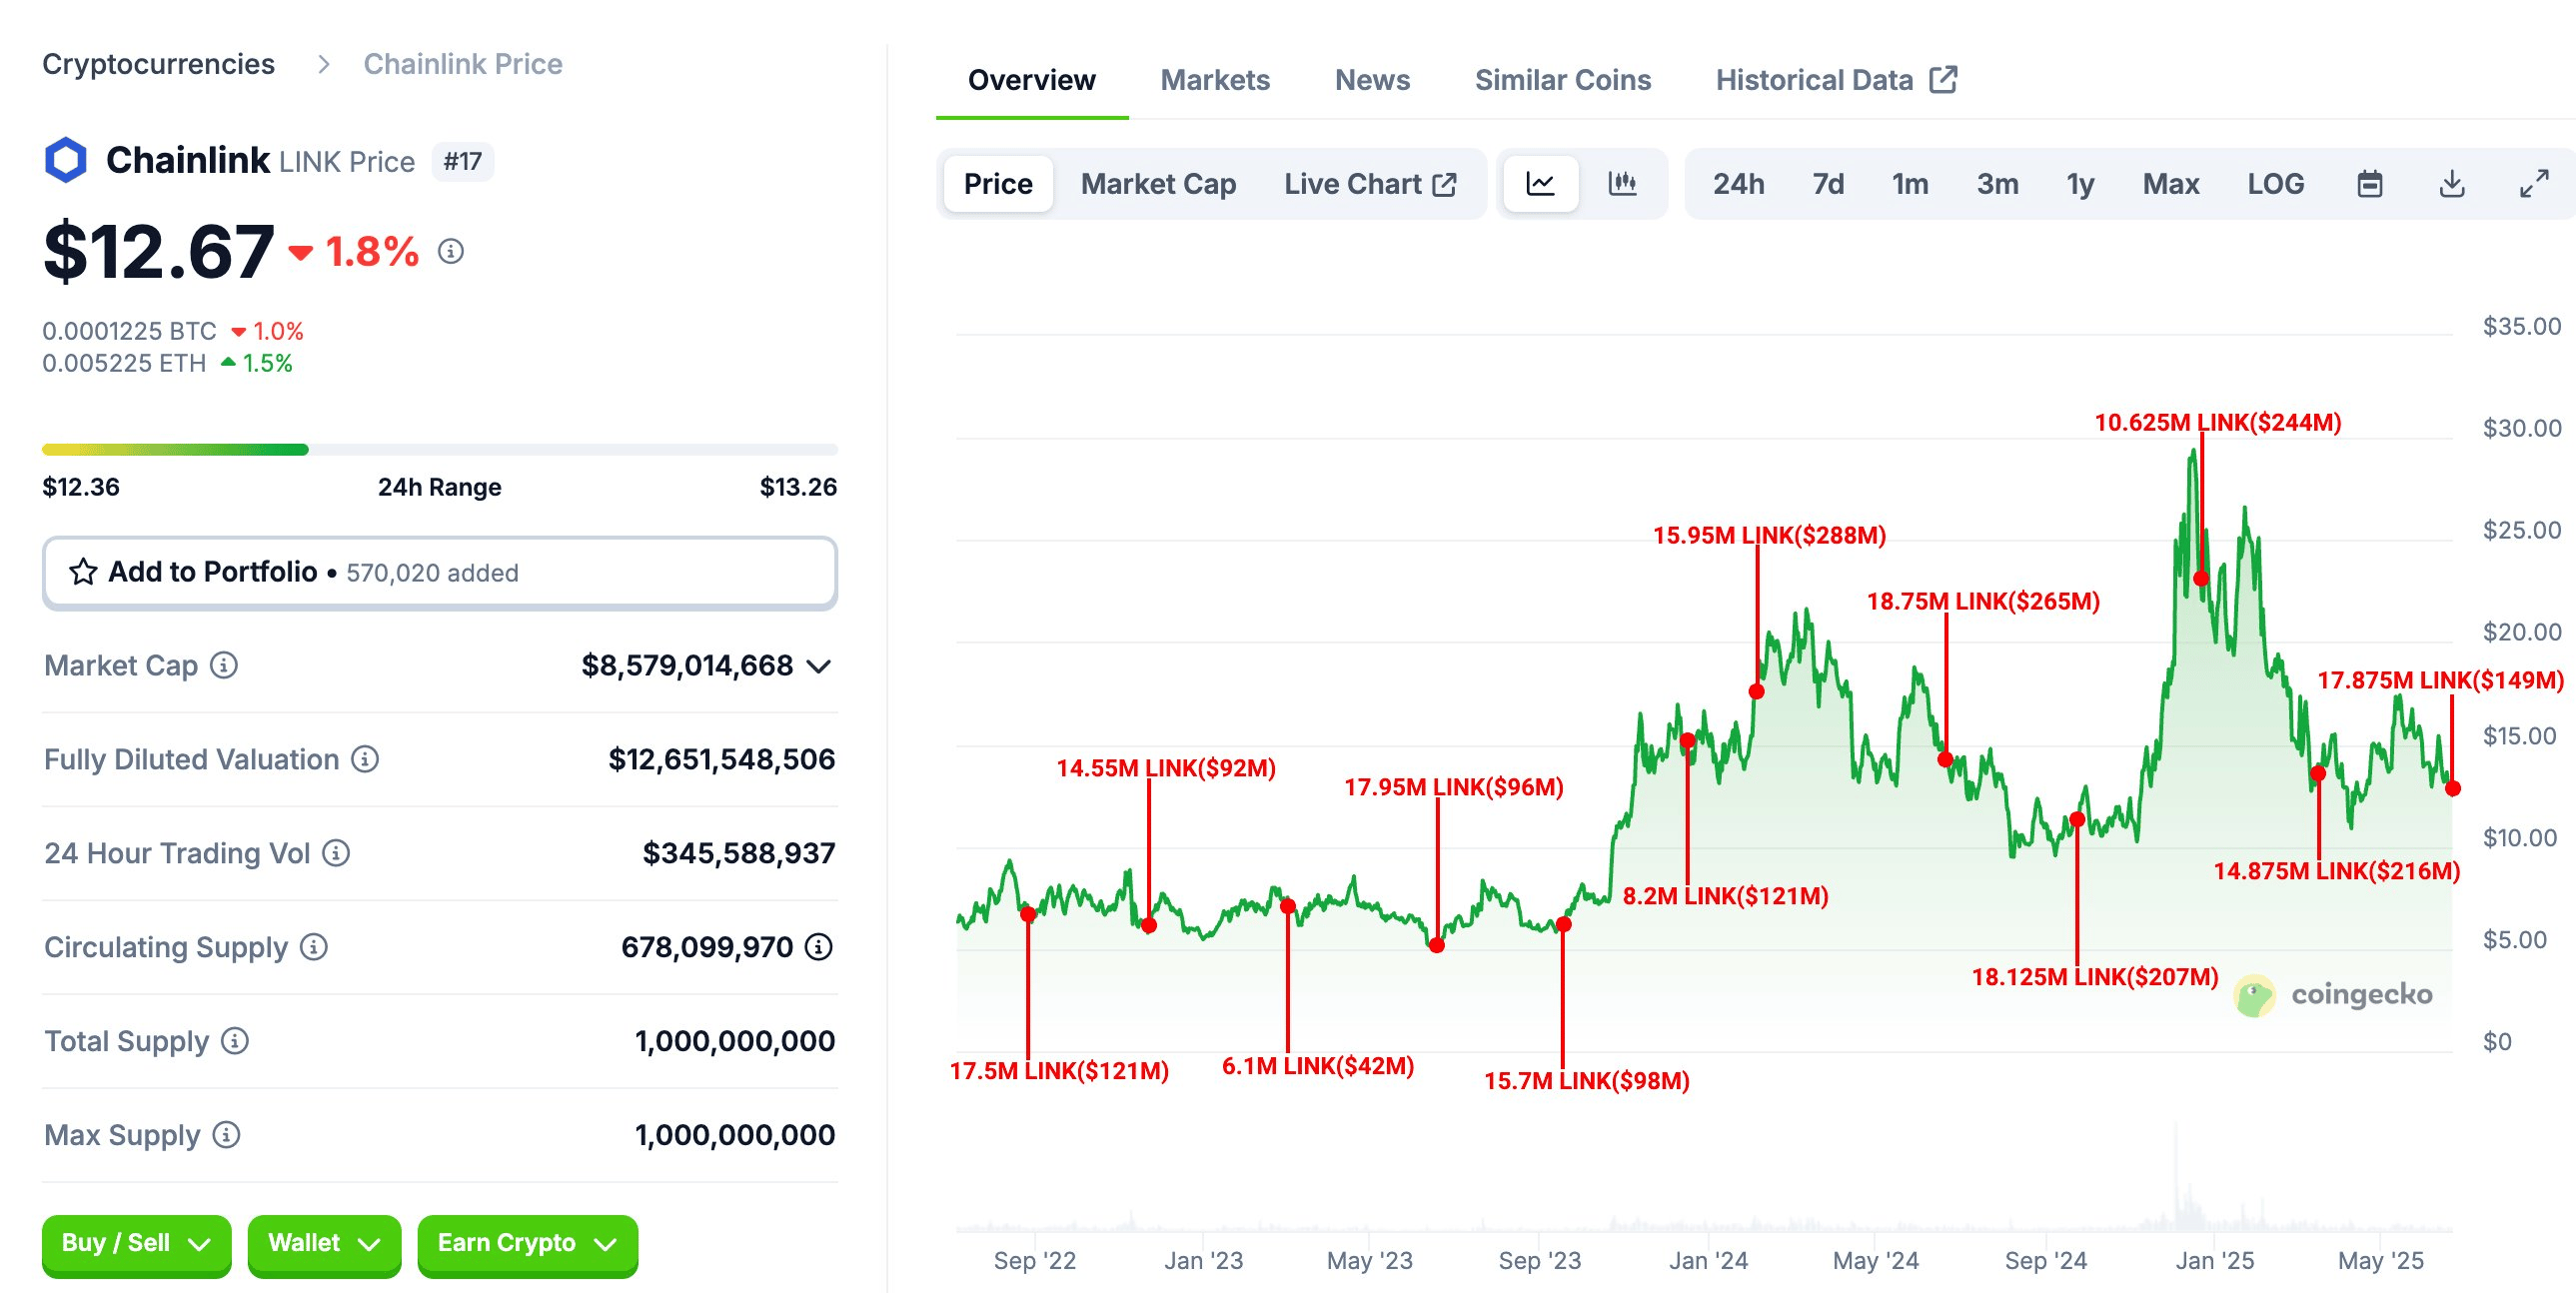Viewport: 2576px width, 1293px height.
Task: Open the Buy / Sell dropdown
Action: [136, 1243]
